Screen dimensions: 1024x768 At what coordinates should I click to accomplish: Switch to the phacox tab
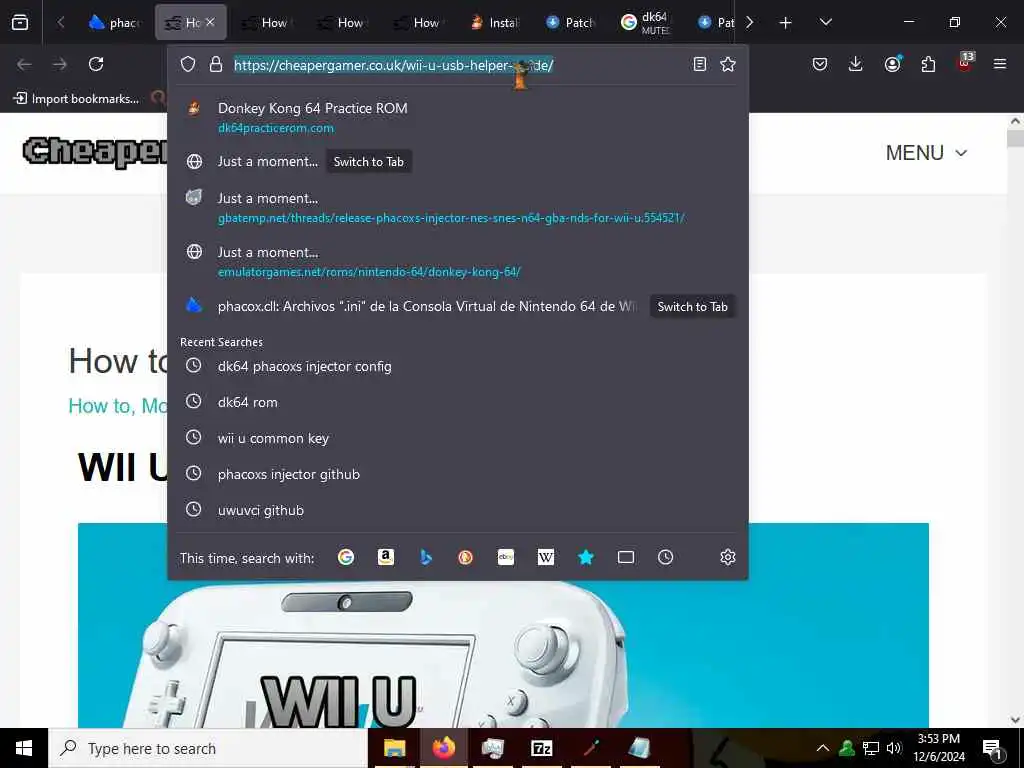114,22
